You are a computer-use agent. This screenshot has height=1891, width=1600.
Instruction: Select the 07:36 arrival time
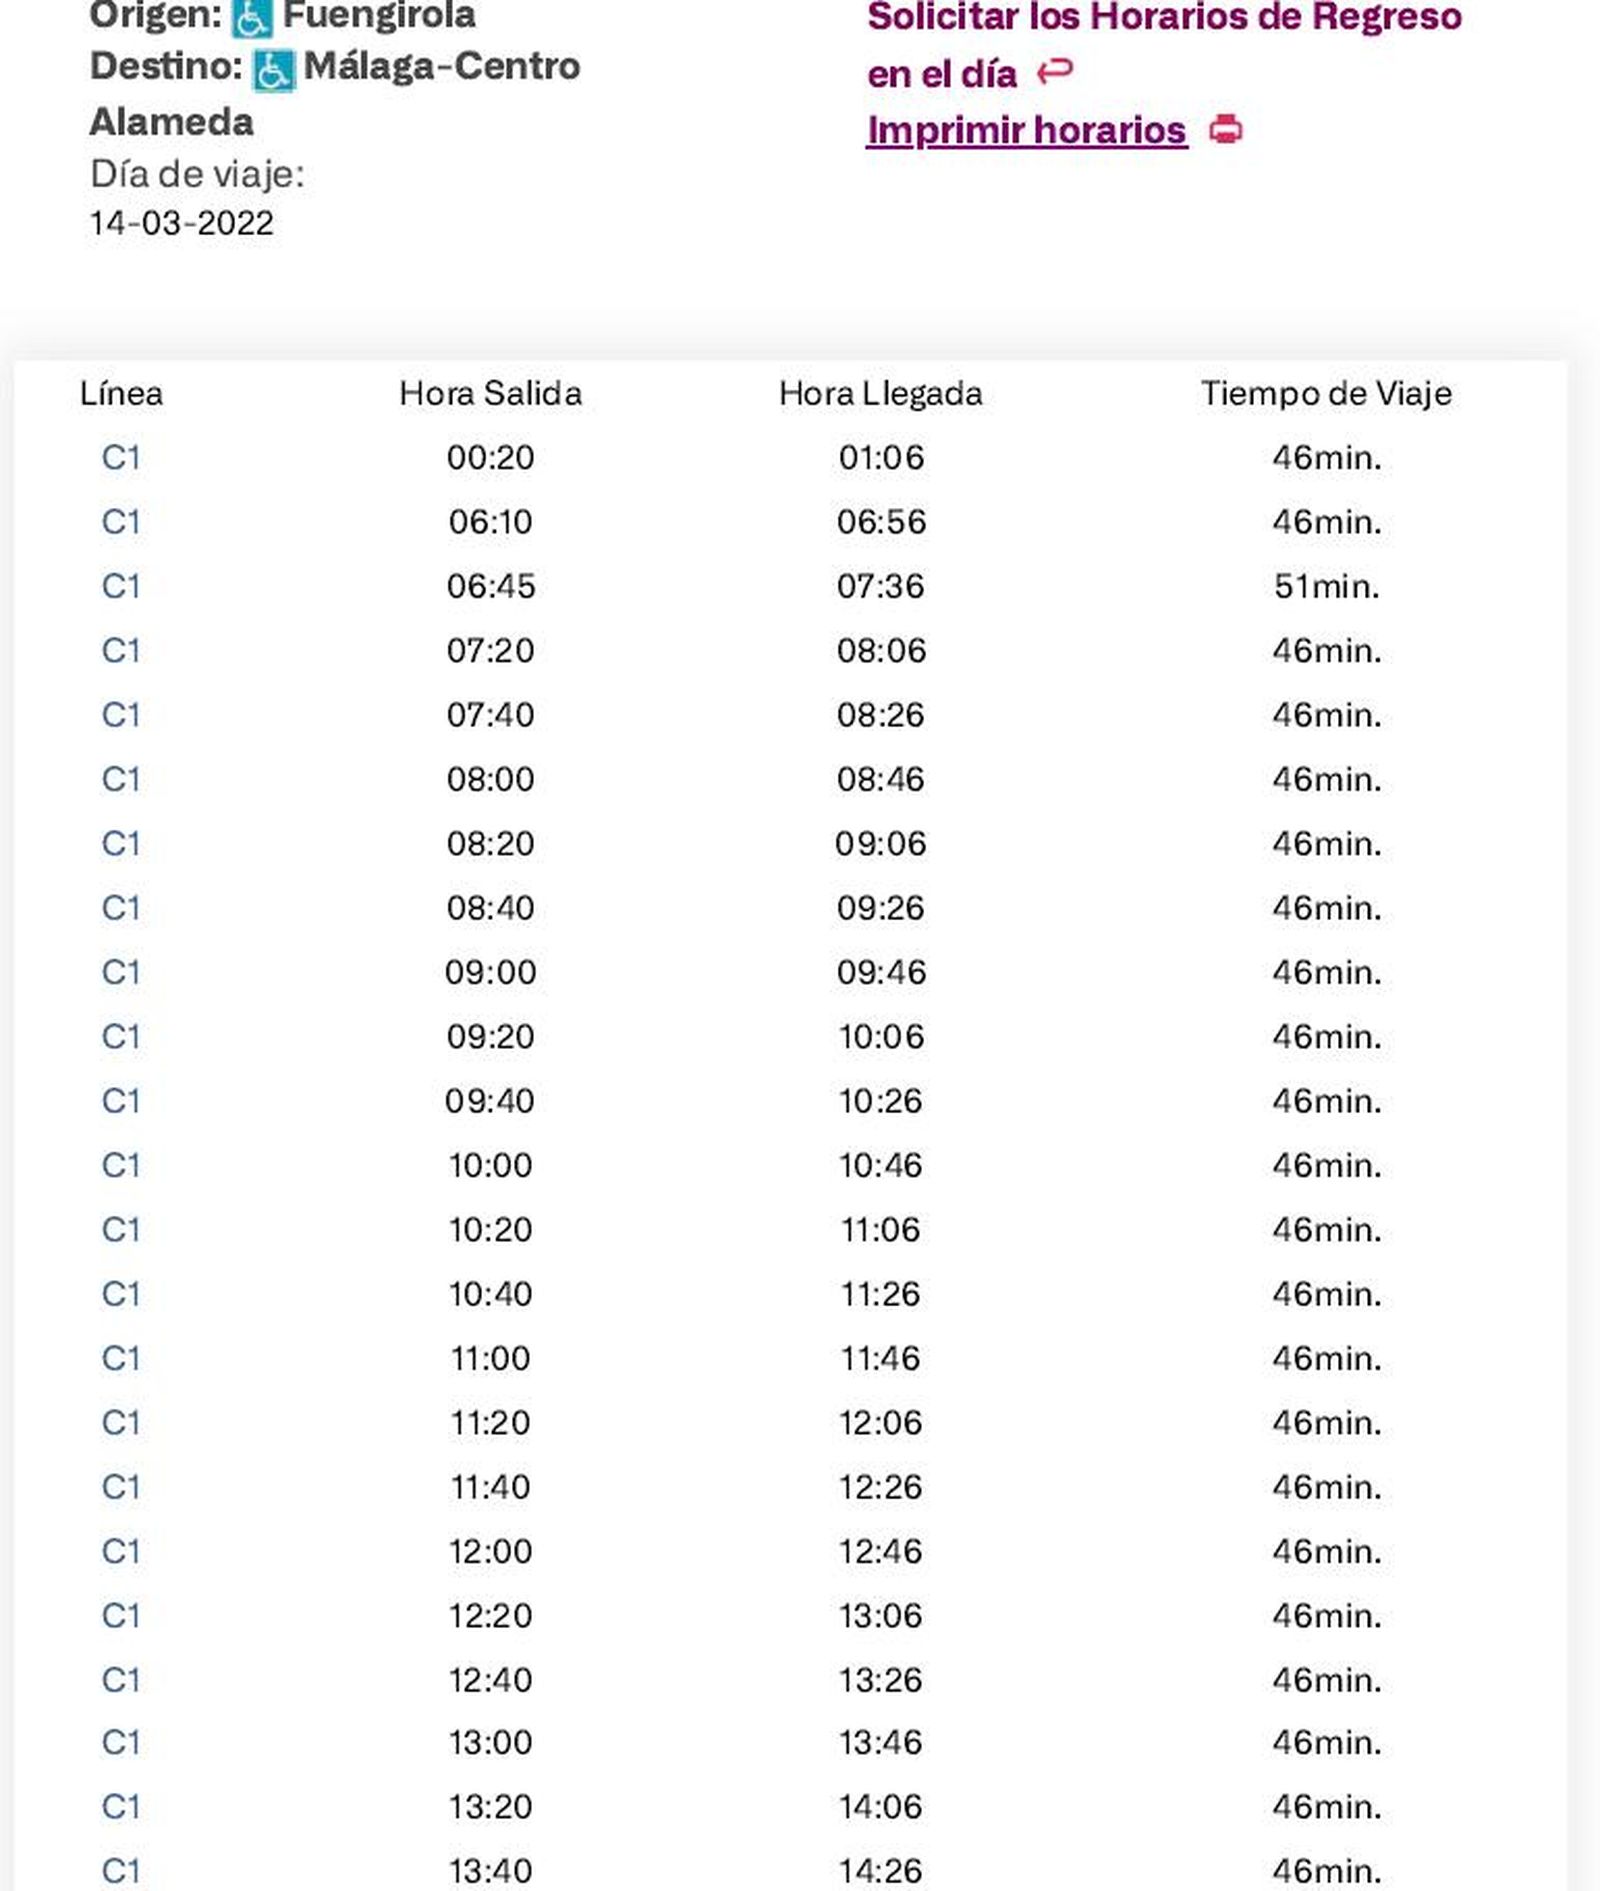point(880,586)
